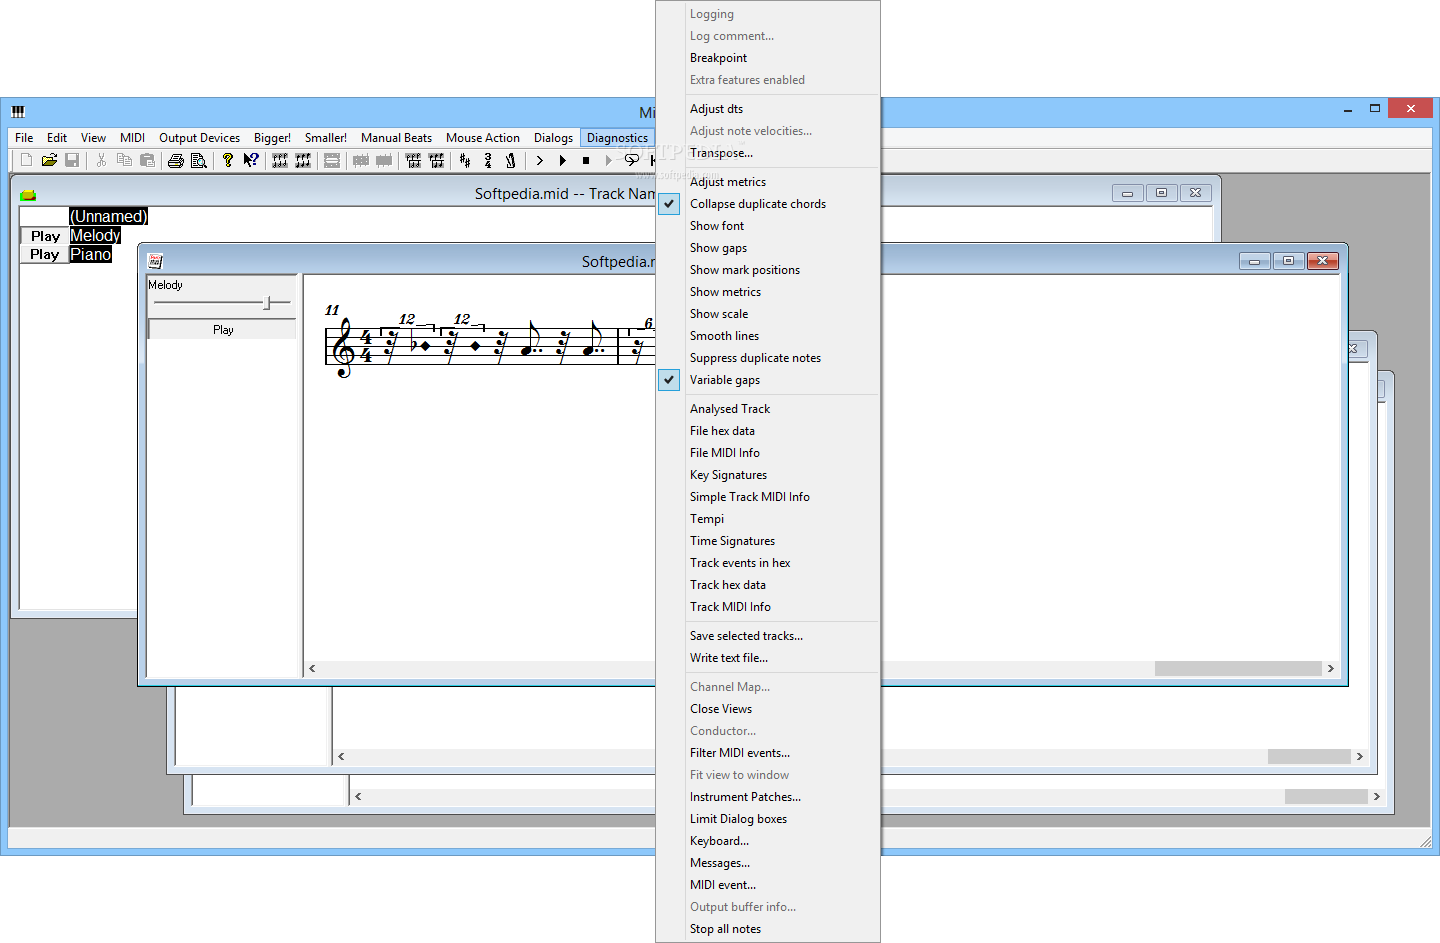Click treble clef in Melody score
Image resolution: width=1440 pixels, height=943 pixels.
click(x=344, y=347)
